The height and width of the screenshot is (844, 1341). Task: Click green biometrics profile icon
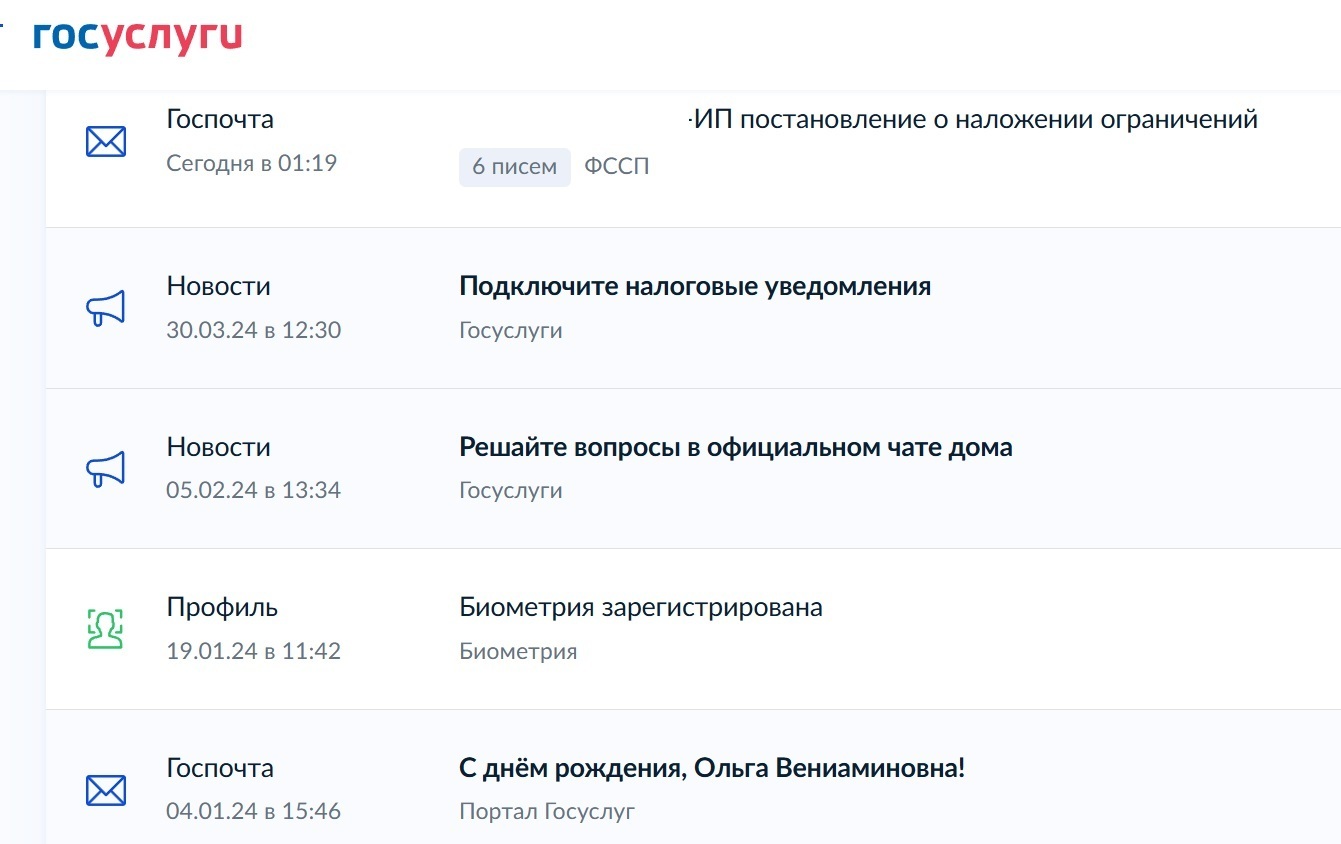(x=105, y=630)
